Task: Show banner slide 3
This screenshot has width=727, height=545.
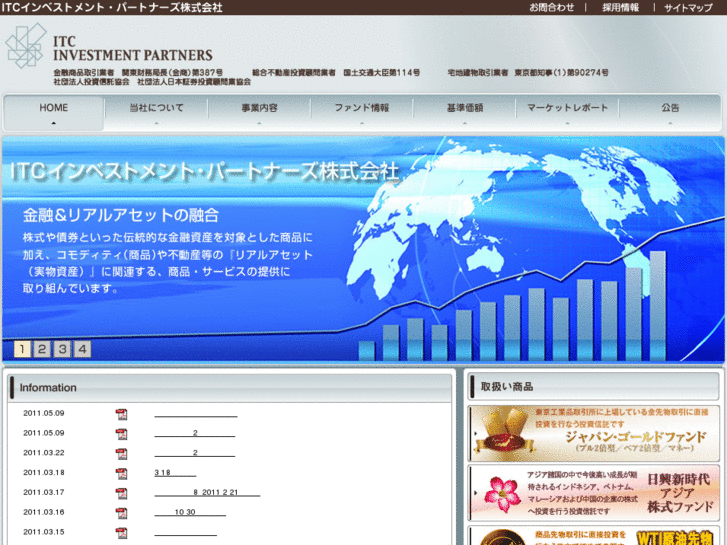Action: pos(62,349)
